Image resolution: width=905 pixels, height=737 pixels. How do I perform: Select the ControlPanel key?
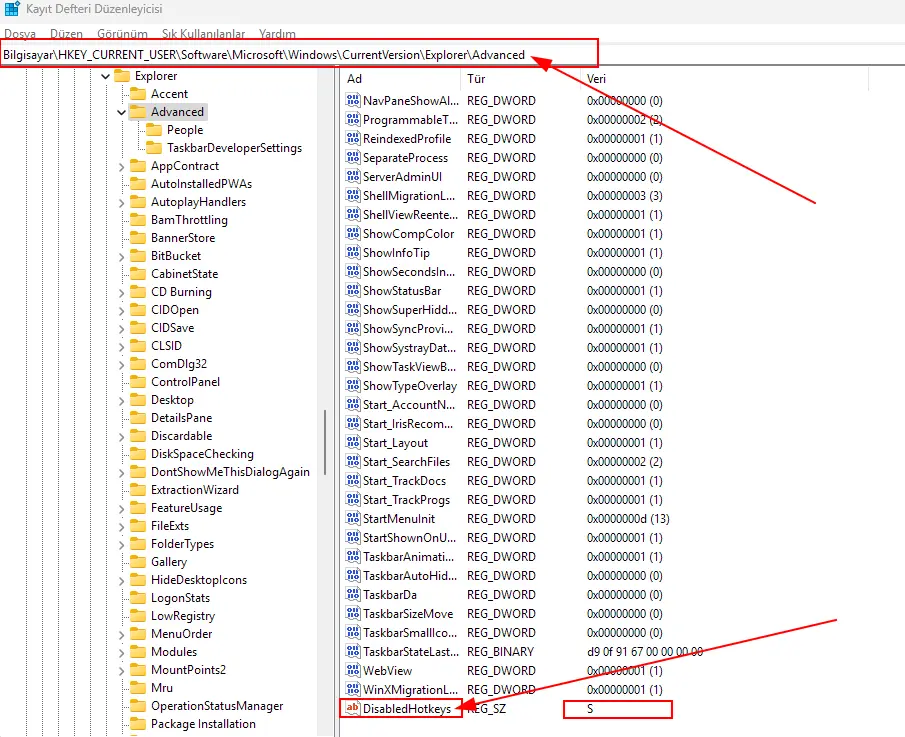[185, 381]
